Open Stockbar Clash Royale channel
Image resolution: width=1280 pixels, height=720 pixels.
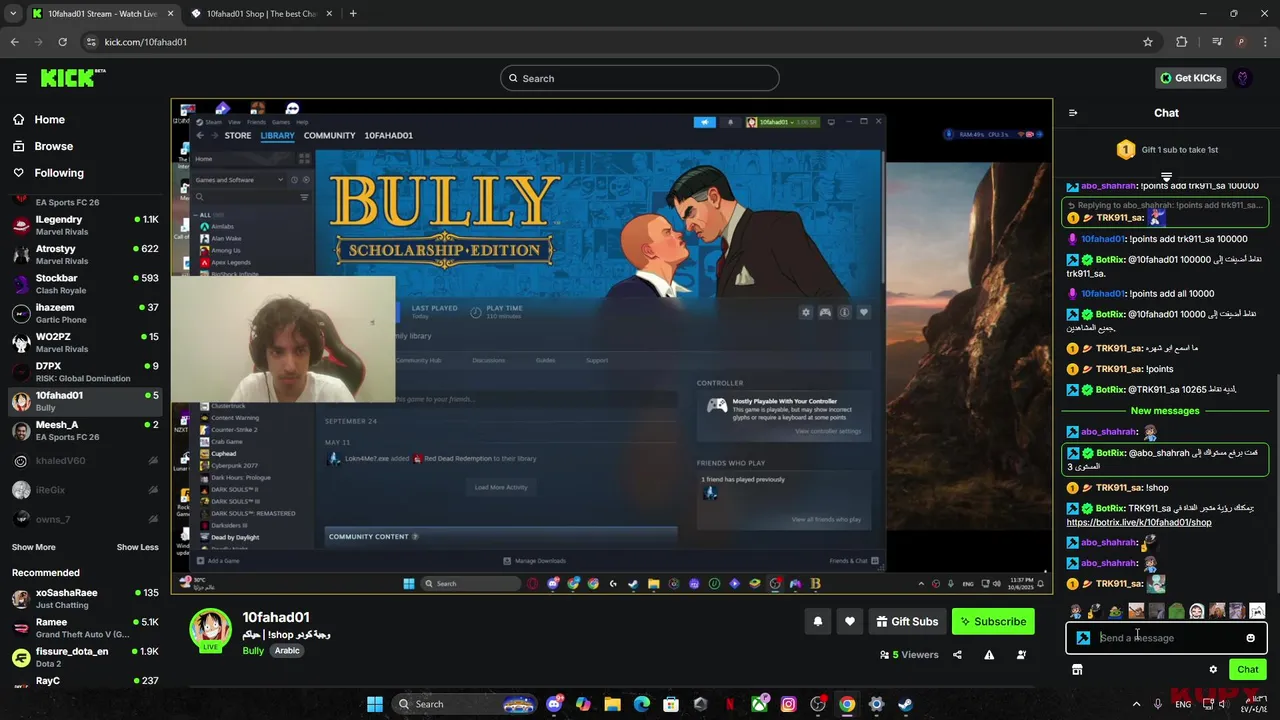coord(85,284)
